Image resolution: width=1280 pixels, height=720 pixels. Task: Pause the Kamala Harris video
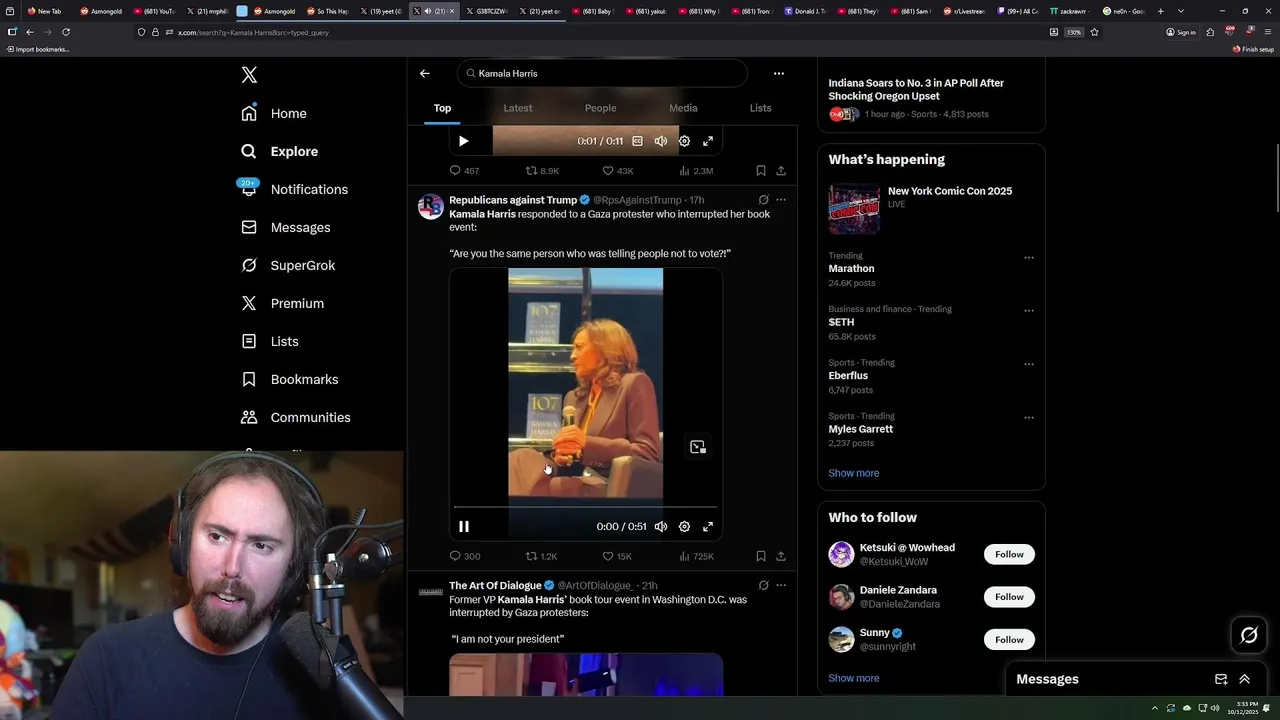point(464,527)
